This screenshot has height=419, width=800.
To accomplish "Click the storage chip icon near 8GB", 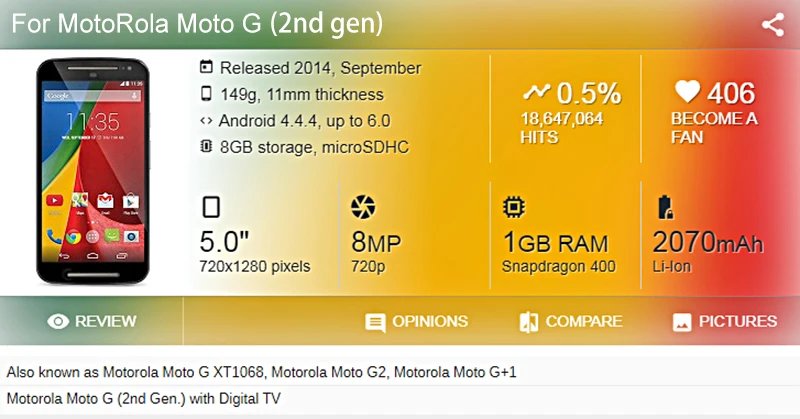I will (206, 147).
